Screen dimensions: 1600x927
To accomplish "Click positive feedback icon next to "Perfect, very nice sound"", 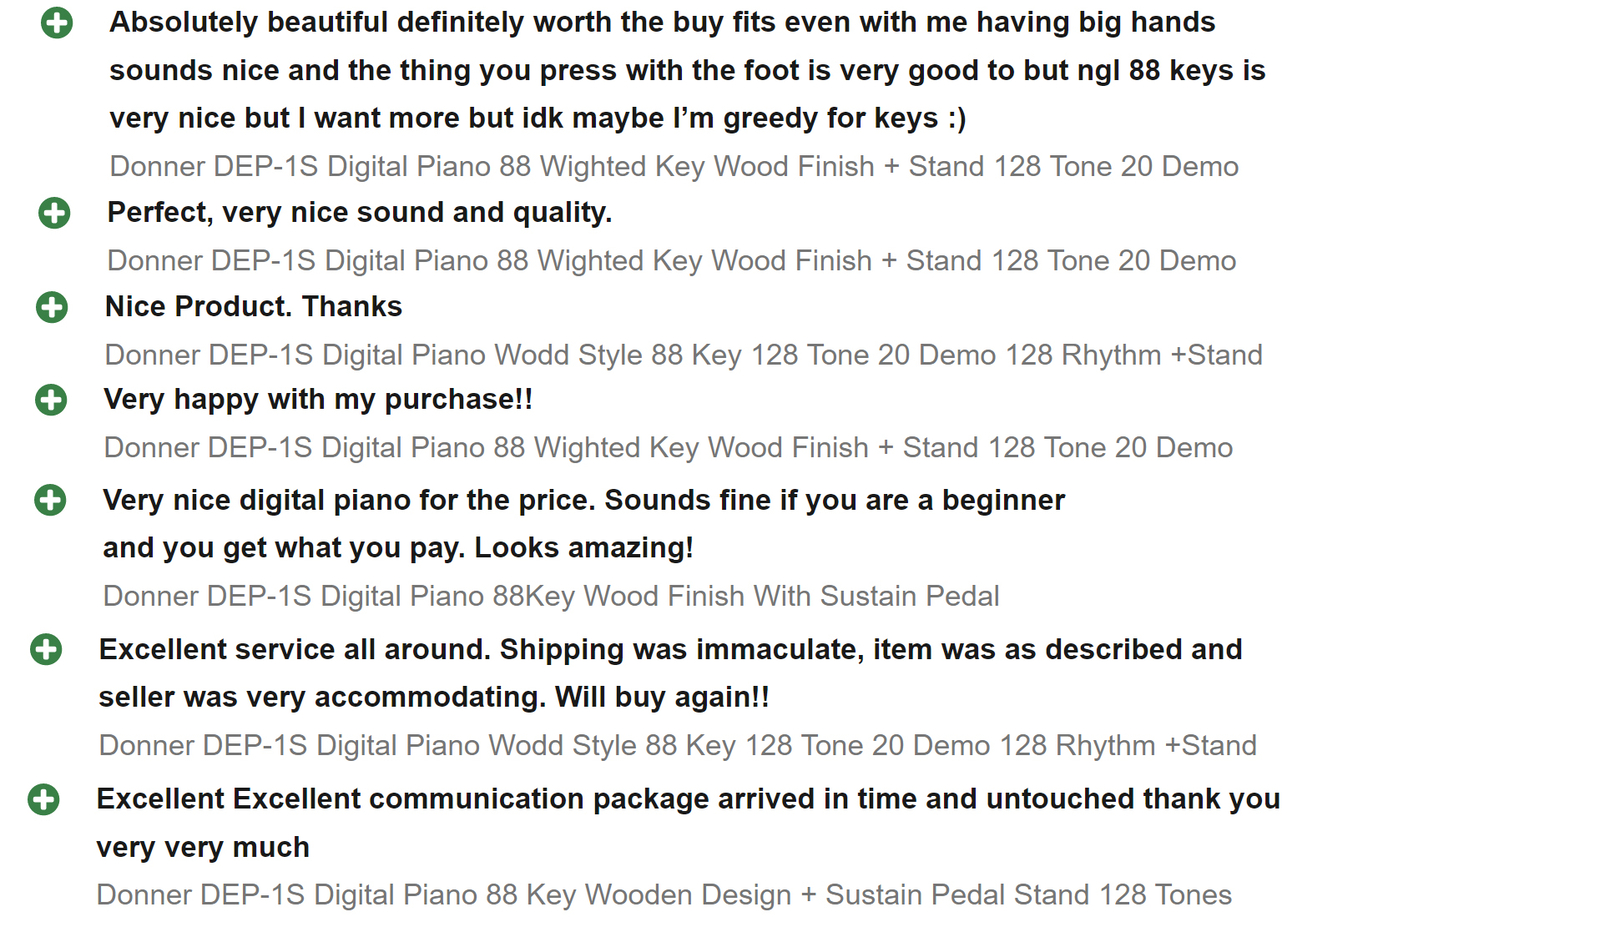I will (54, 213).
